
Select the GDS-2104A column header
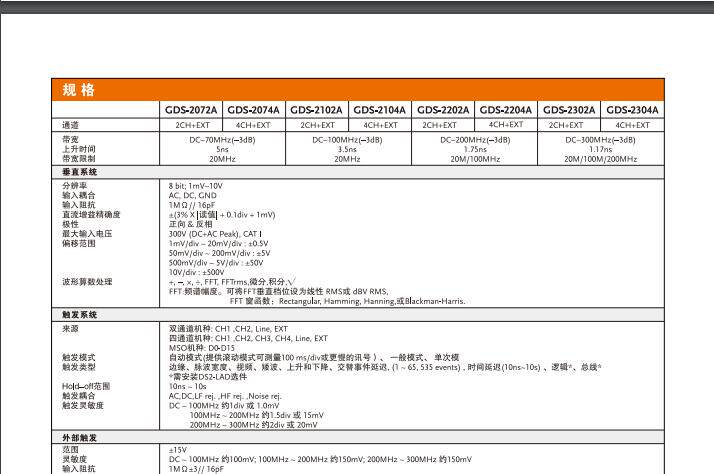click(x=379, y=110)
